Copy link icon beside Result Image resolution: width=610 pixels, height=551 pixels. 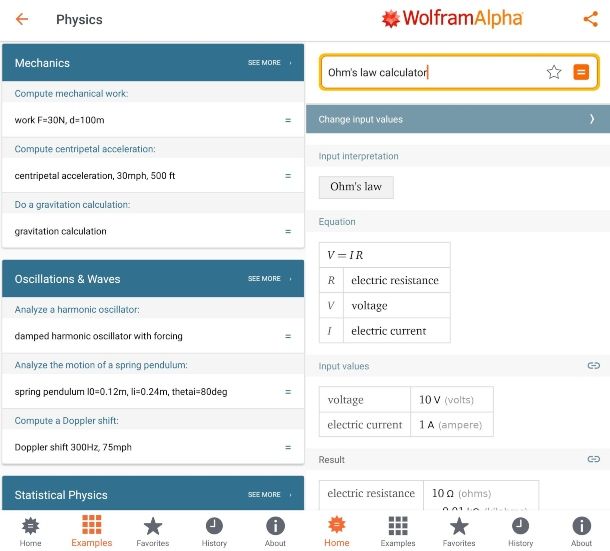(x=593, y=459)
